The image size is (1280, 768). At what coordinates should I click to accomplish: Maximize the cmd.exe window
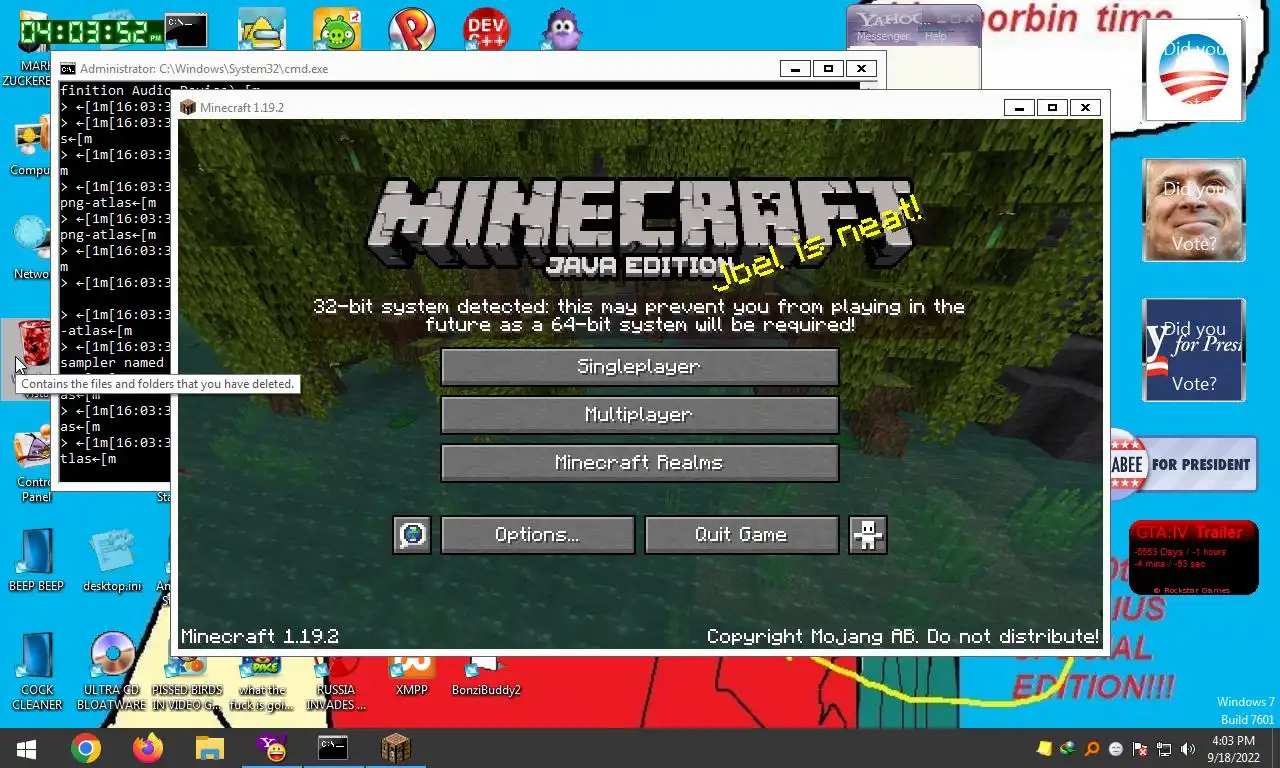828,69
